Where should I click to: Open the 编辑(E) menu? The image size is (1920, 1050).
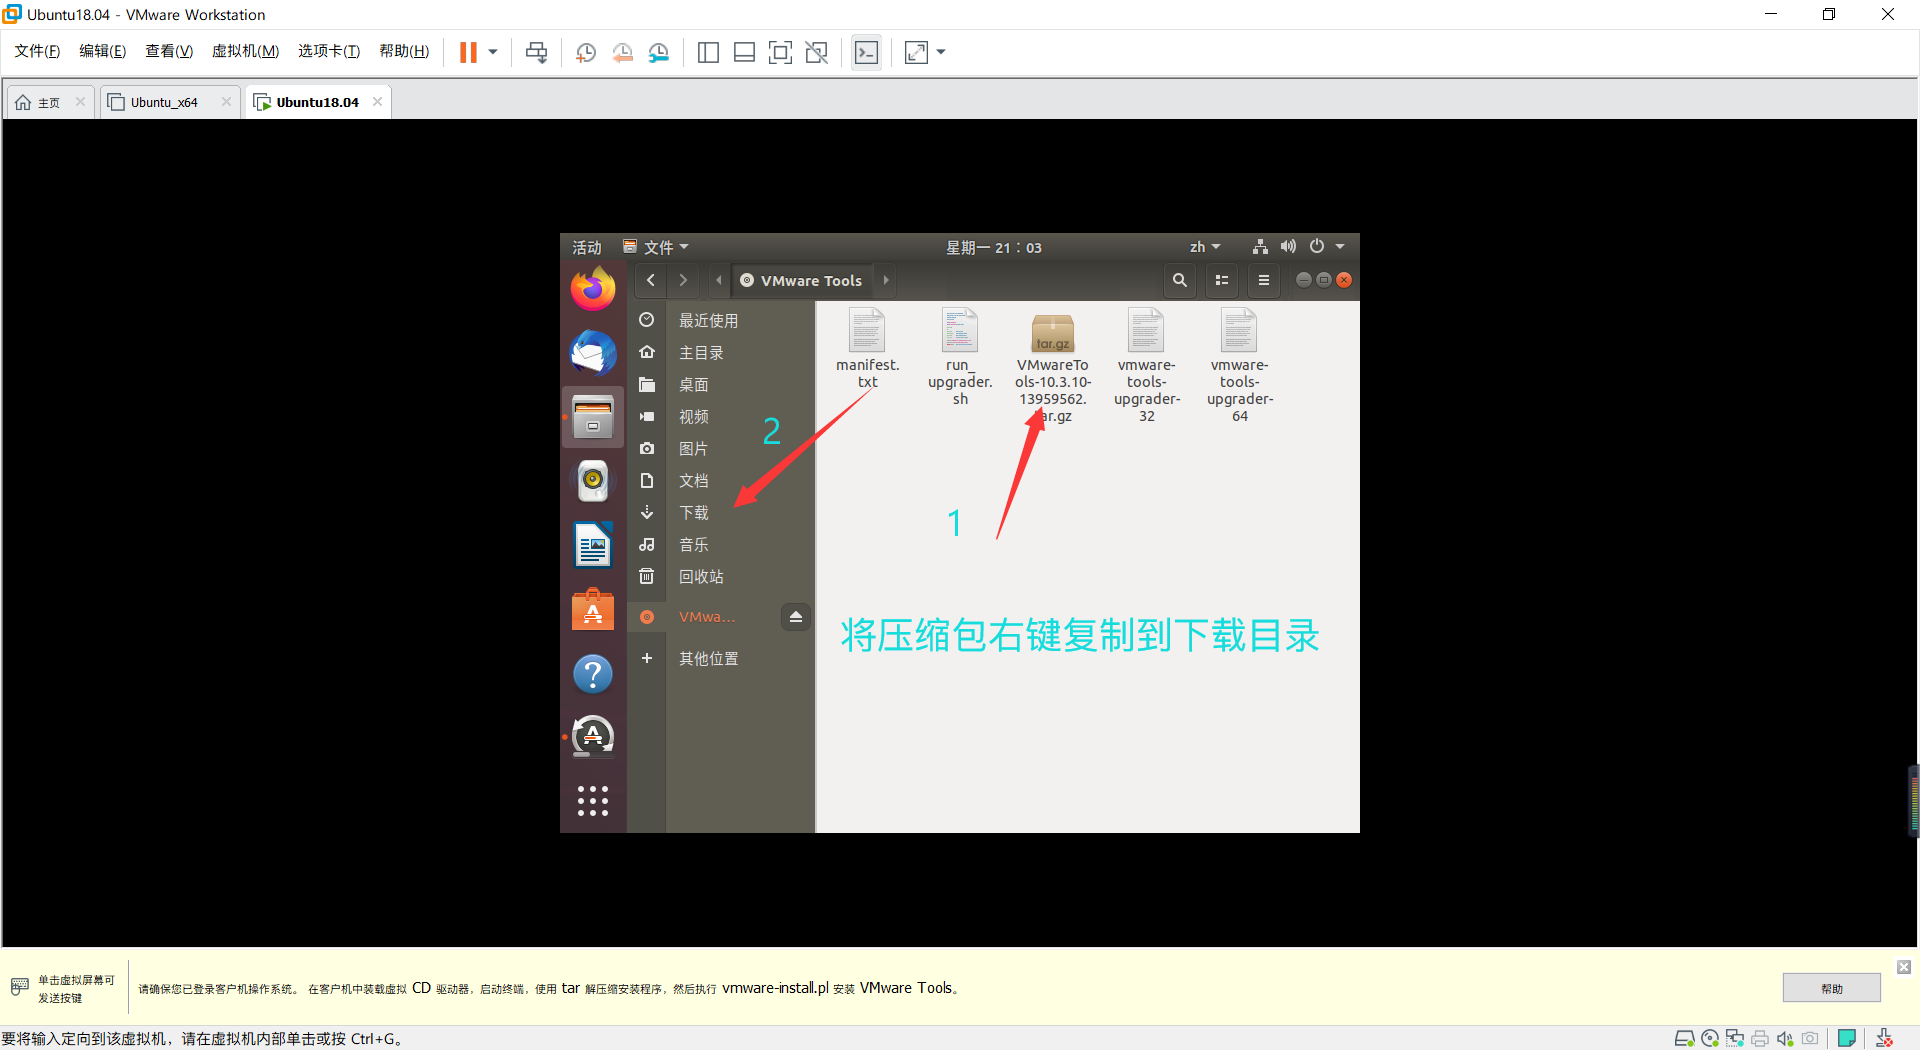102,51
